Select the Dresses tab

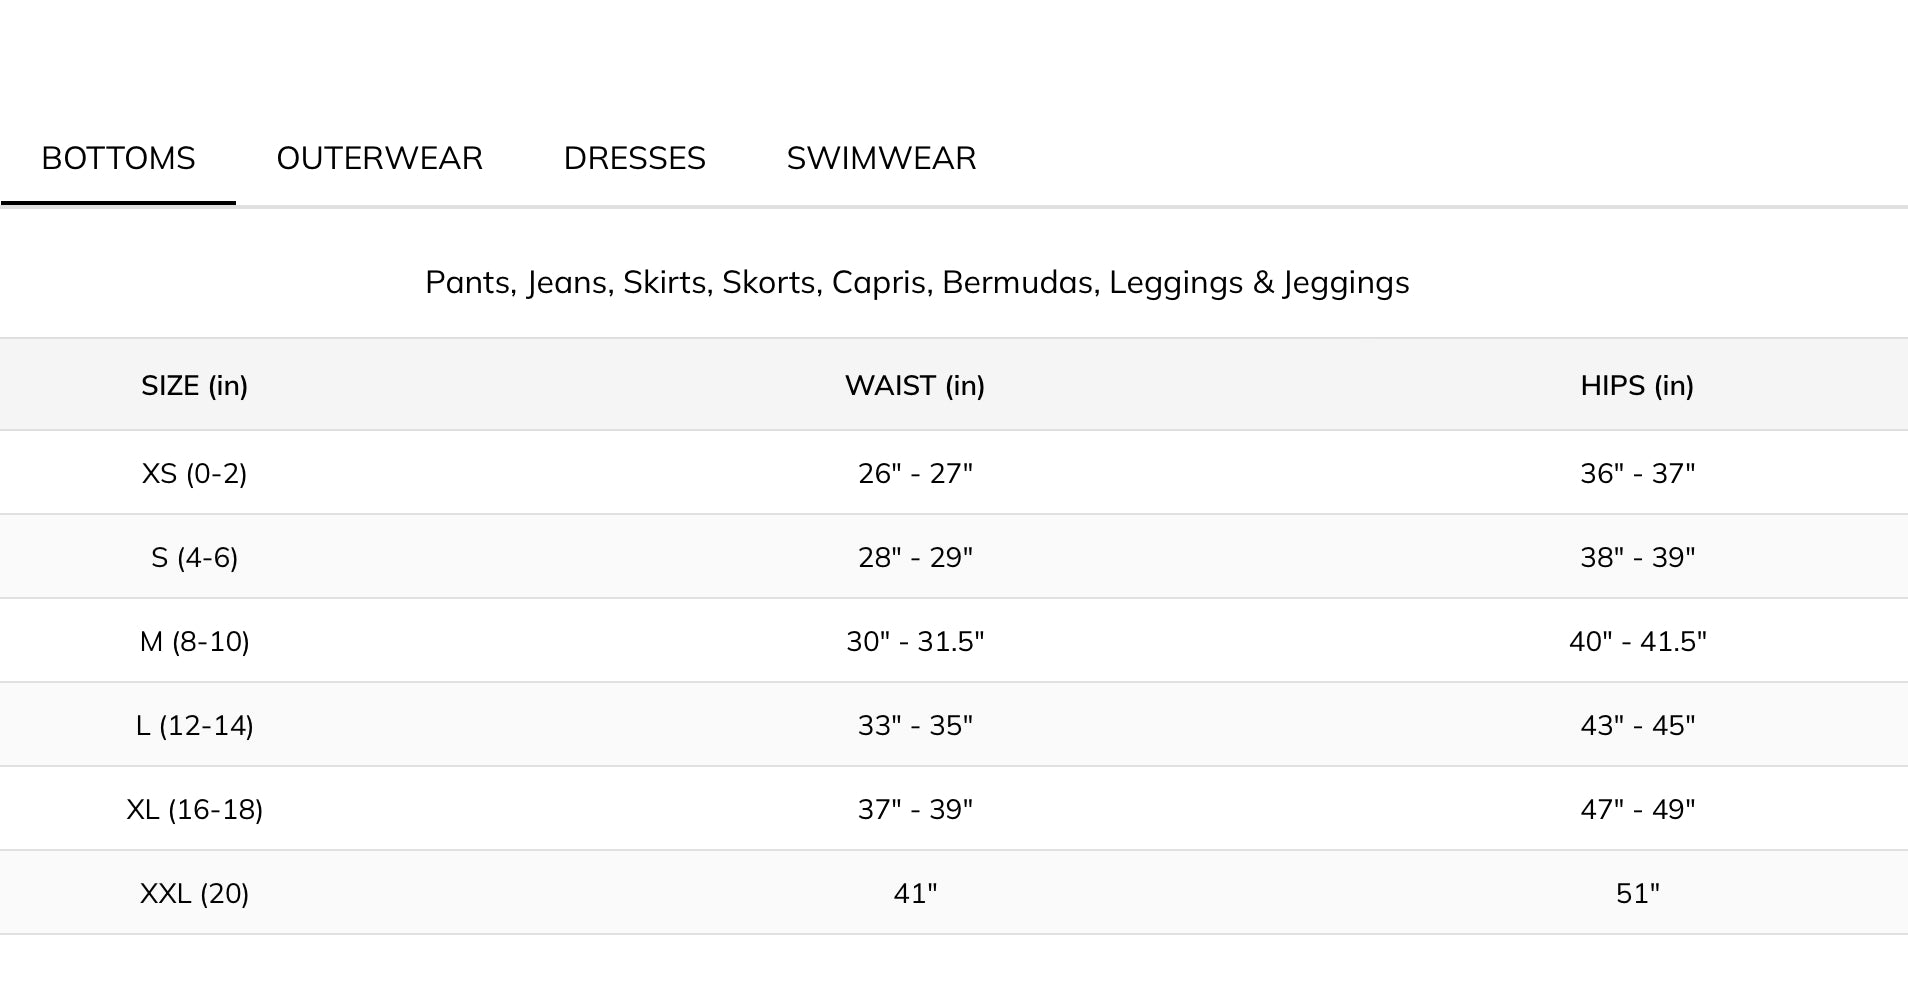click(634, 158)
